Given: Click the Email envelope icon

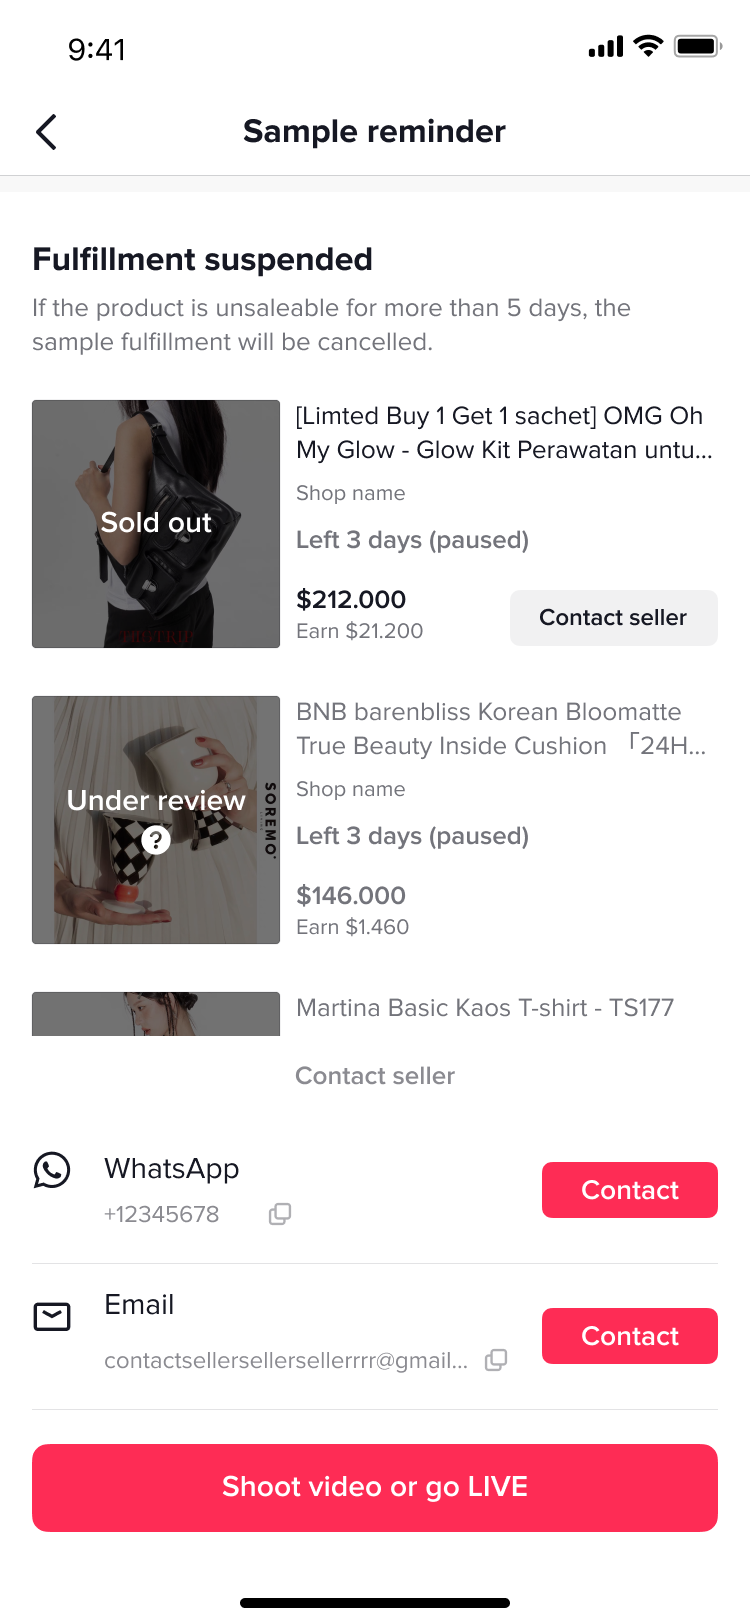Looking at the screenshot, I should tap(52, 1317).
